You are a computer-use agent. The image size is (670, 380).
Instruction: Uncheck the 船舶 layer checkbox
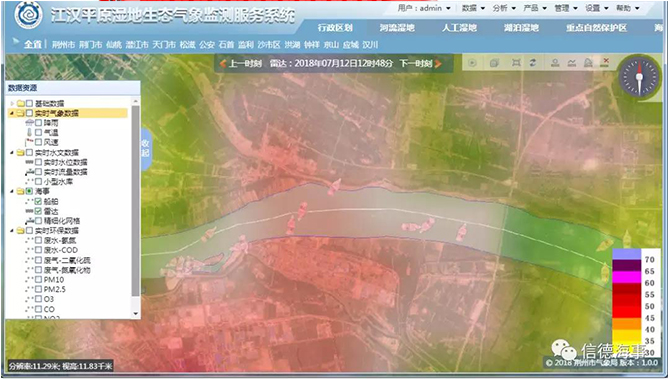(38, 201)
